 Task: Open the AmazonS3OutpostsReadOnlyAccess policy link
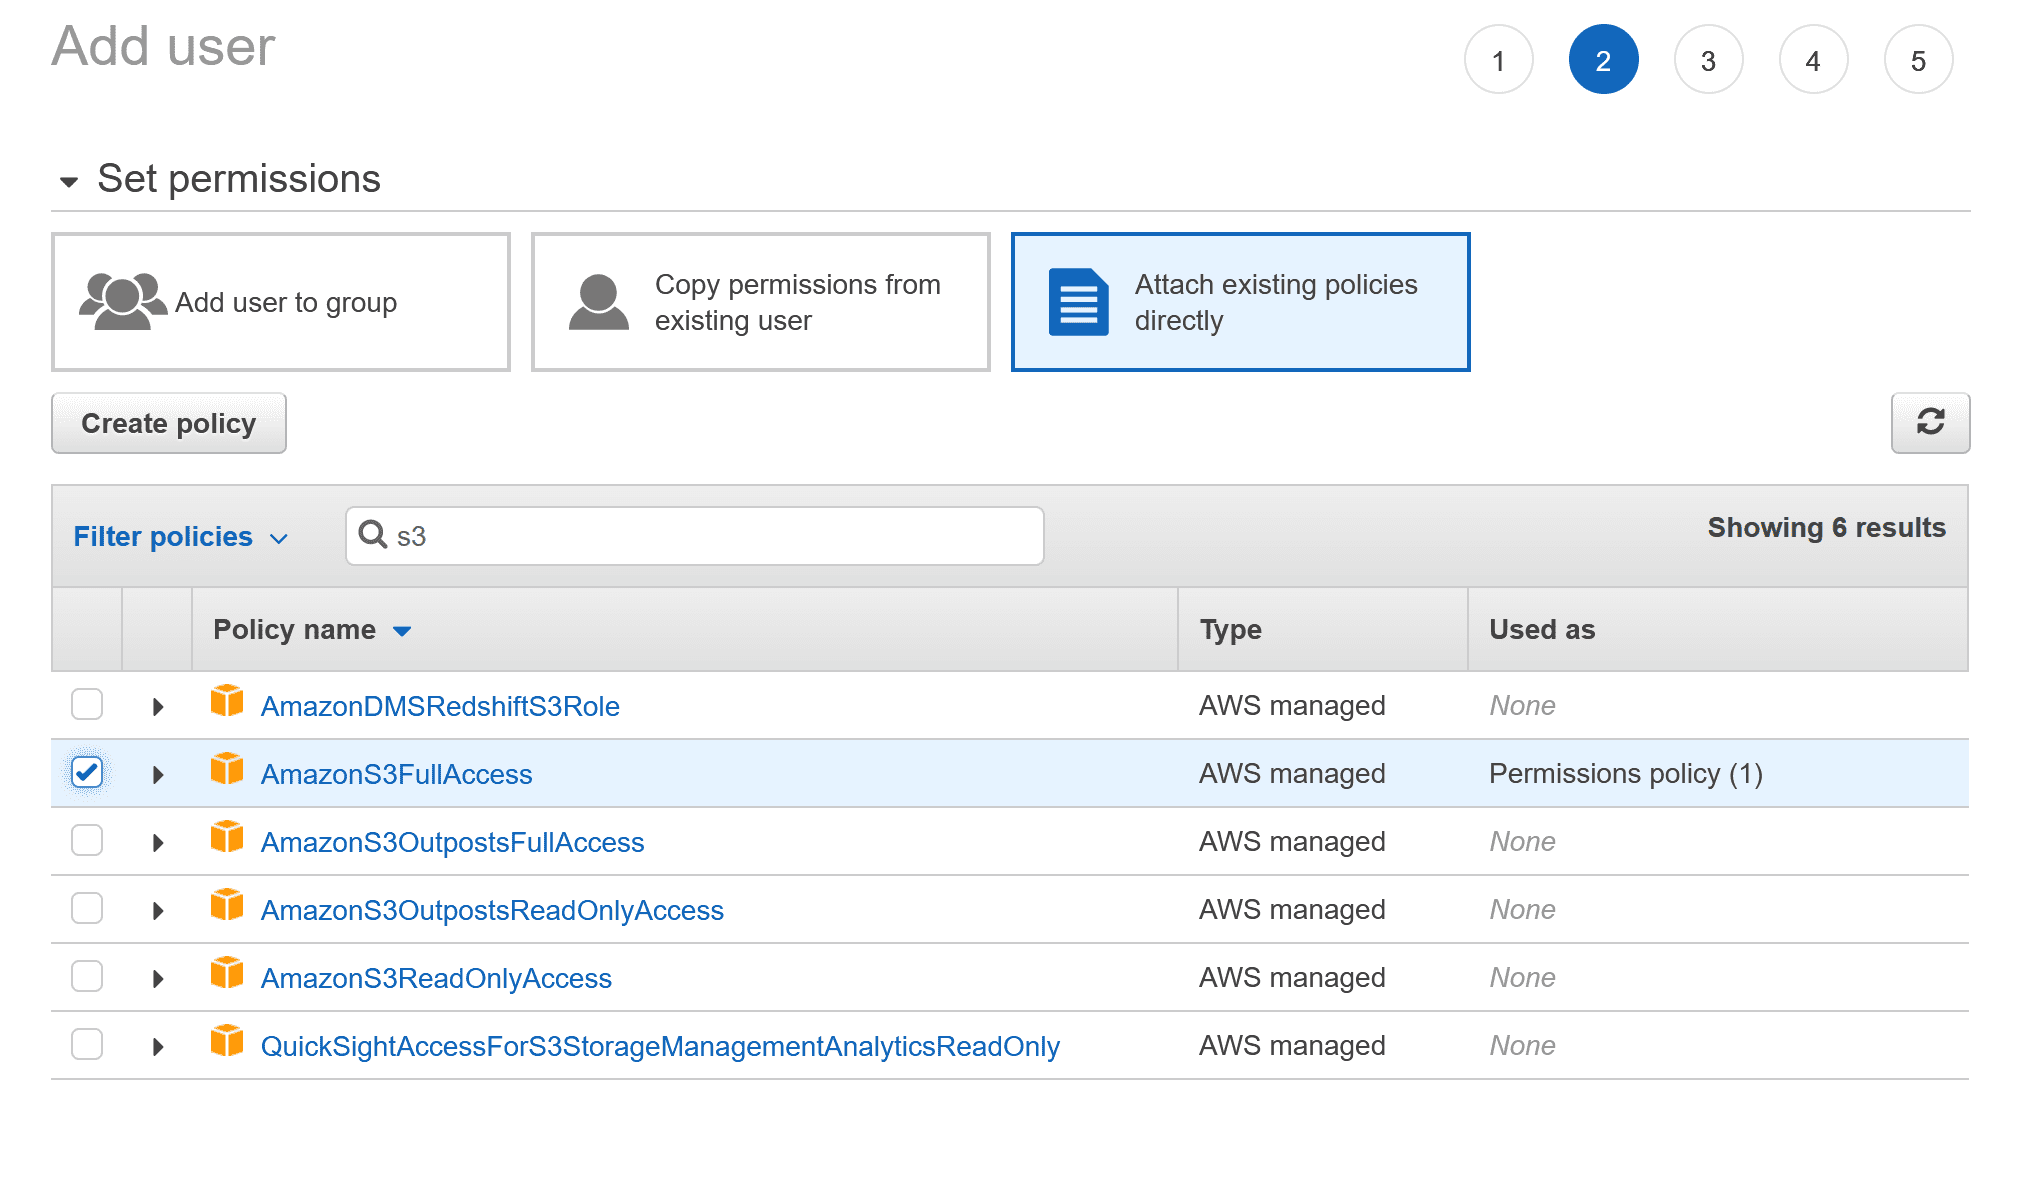[492, 910]
